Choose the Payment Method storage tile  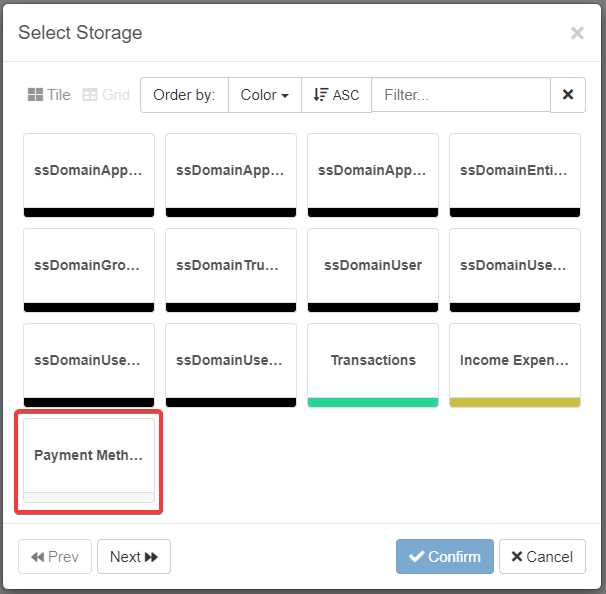[89, 455]
